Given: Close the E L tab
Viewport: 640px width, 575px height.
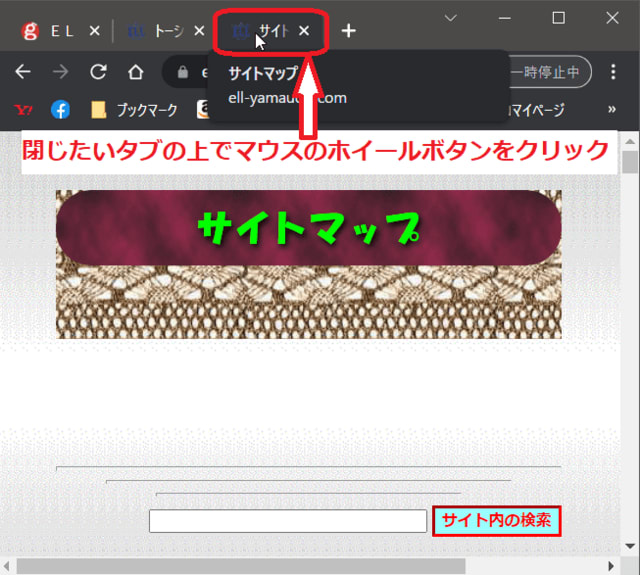Looking at the screenshot, I should point(94,31).
